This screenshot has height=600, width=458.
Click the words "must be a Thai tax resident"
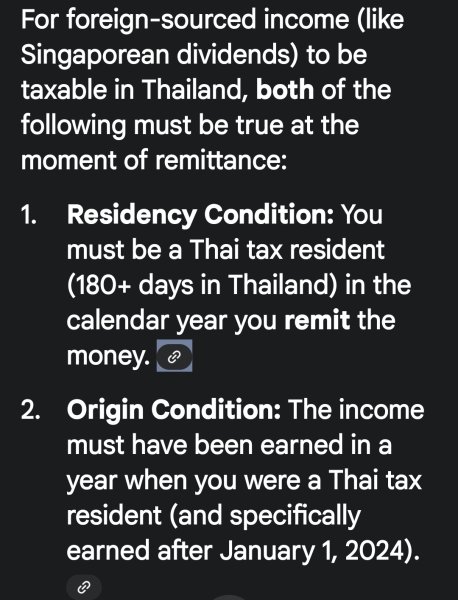[226, 250]
